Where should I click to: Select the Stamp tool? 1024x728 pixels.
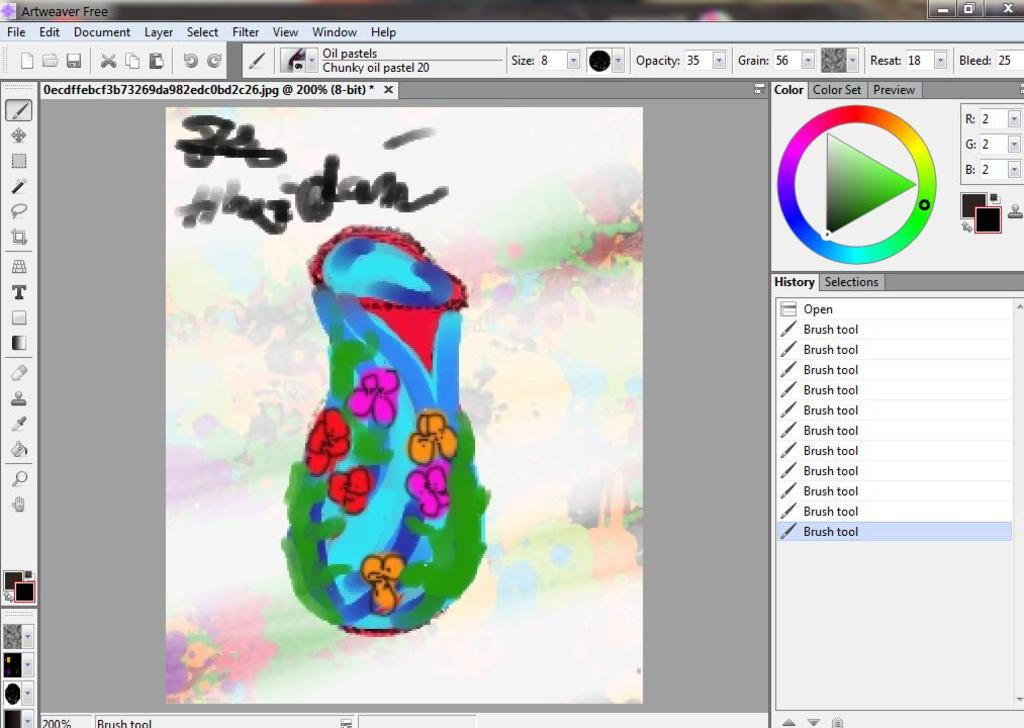(19, 398)
